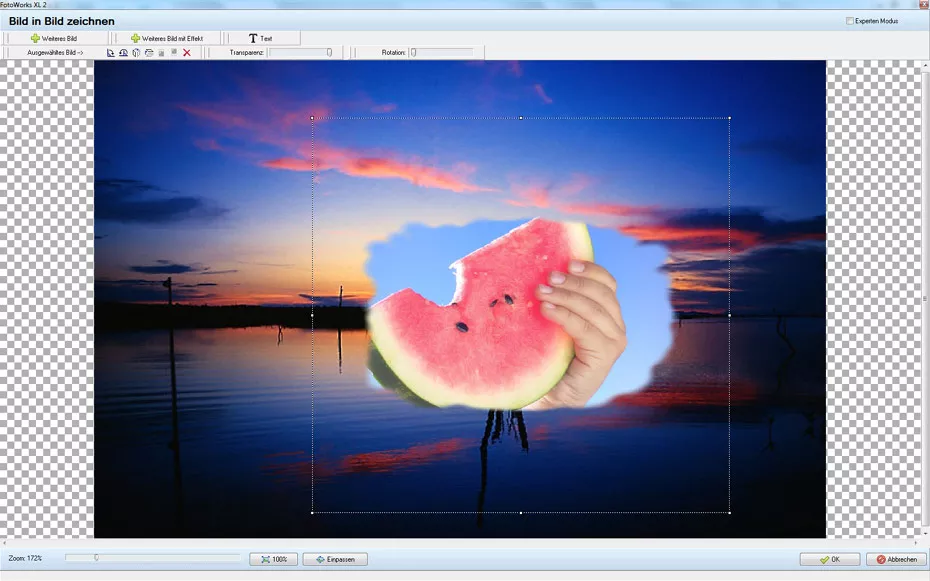The width and height of the screenshot is (930, 581).
Task: Click the top-left selection handle of the overlay
Action: pos(313,118)
